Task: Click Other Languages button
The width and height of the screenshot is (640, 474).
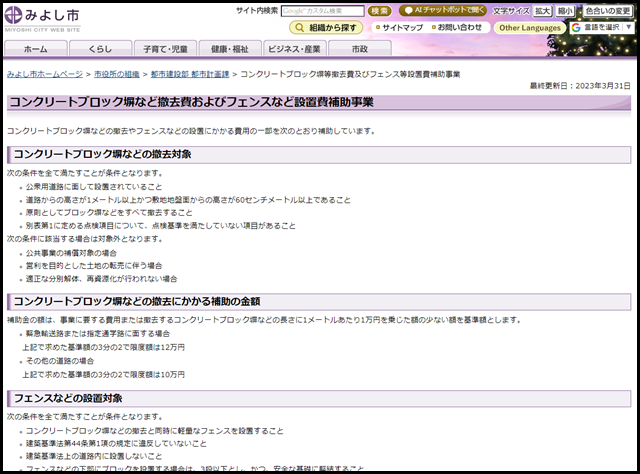Action: click(530, 28)
